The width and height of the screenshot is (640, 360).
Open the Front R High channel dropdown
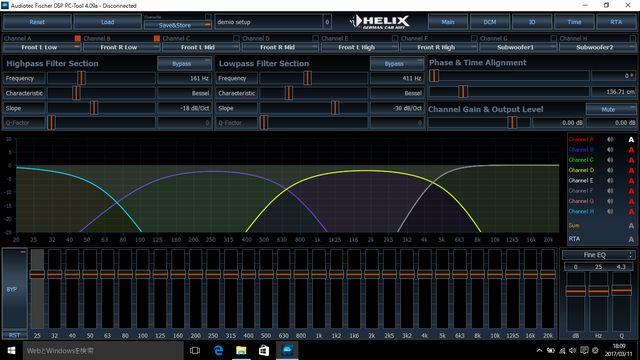click(x=438, y=47)
